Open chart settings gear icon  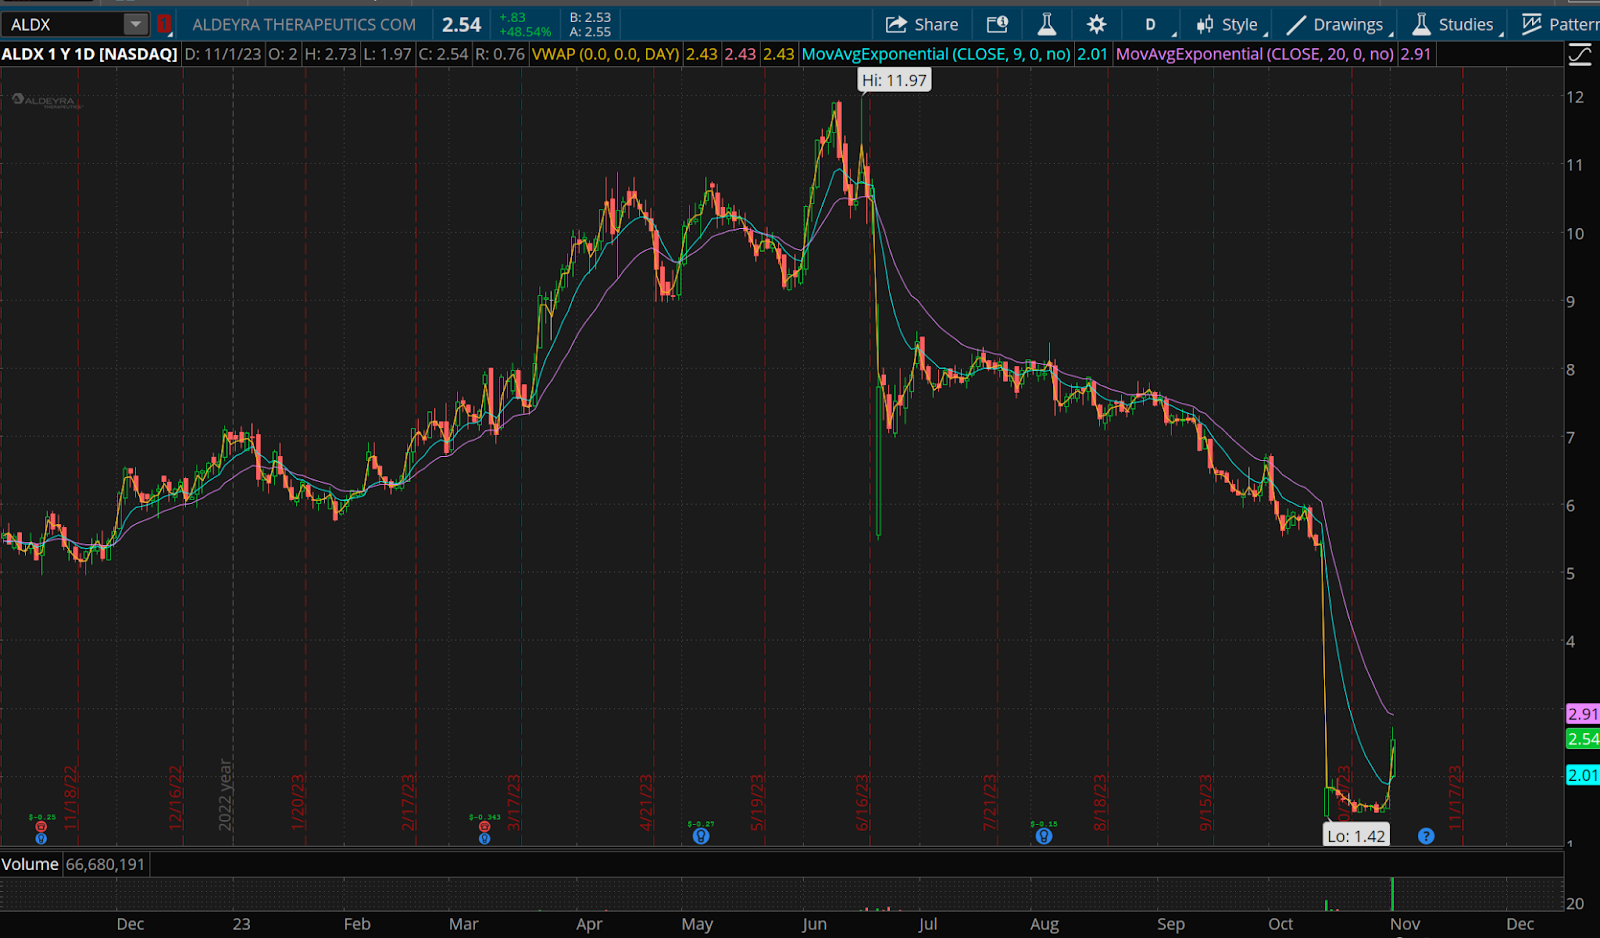click(1096, 24)
